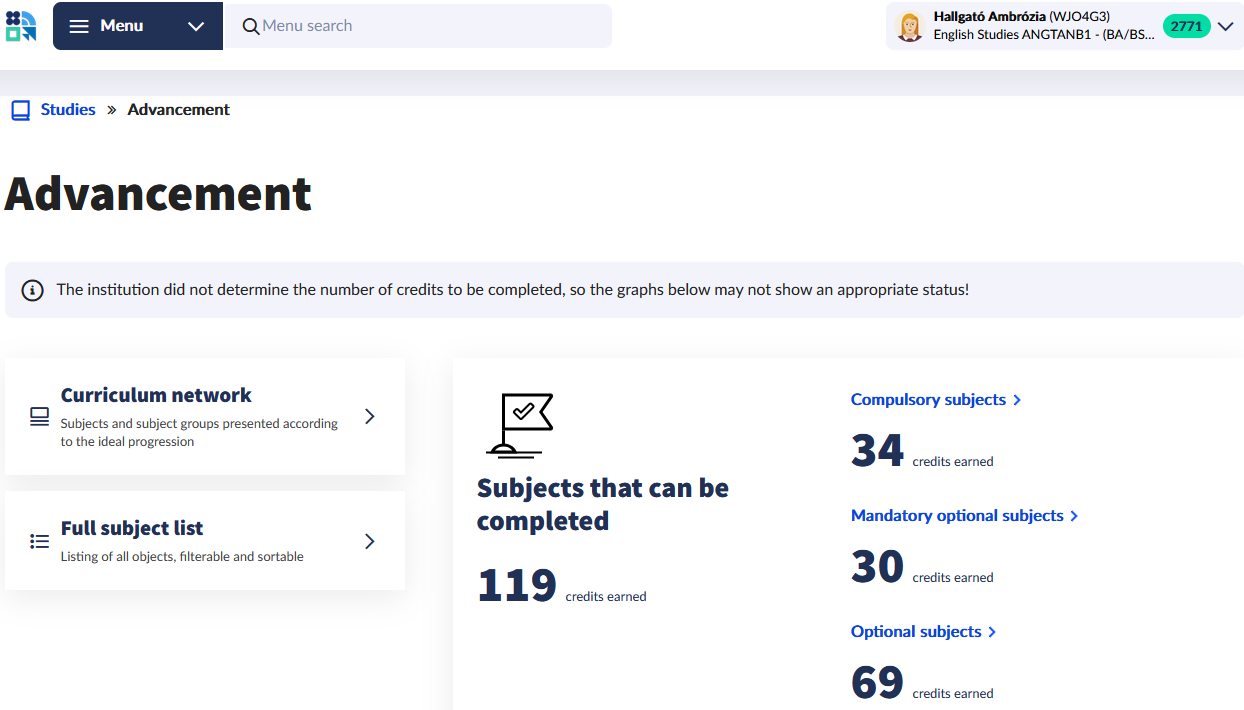Screen dimensions: 1244x710
Task: Open the Compulsory subjects link
Action: pyautogui.click(x=928, y=400)
